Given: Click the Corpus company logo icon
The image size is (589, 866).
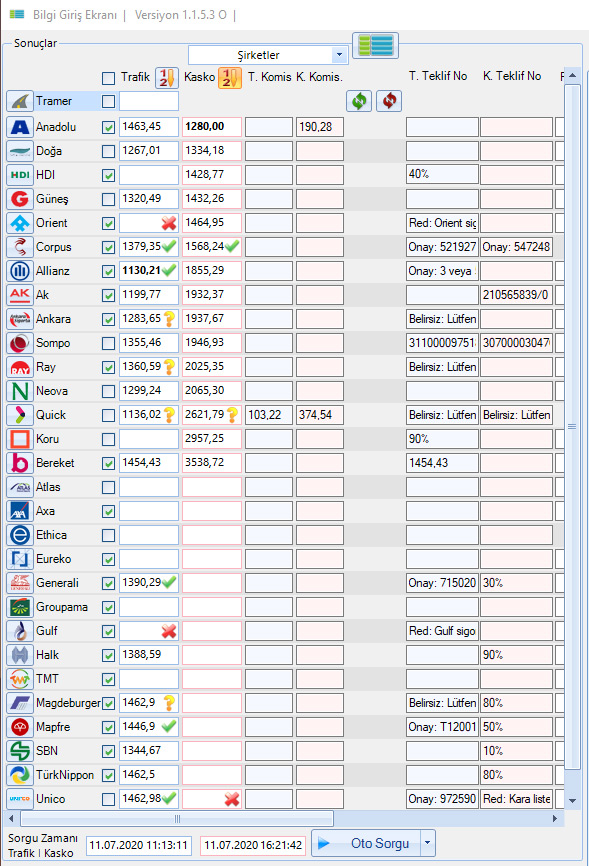Looking at the screenshot, I should [20, 247].
